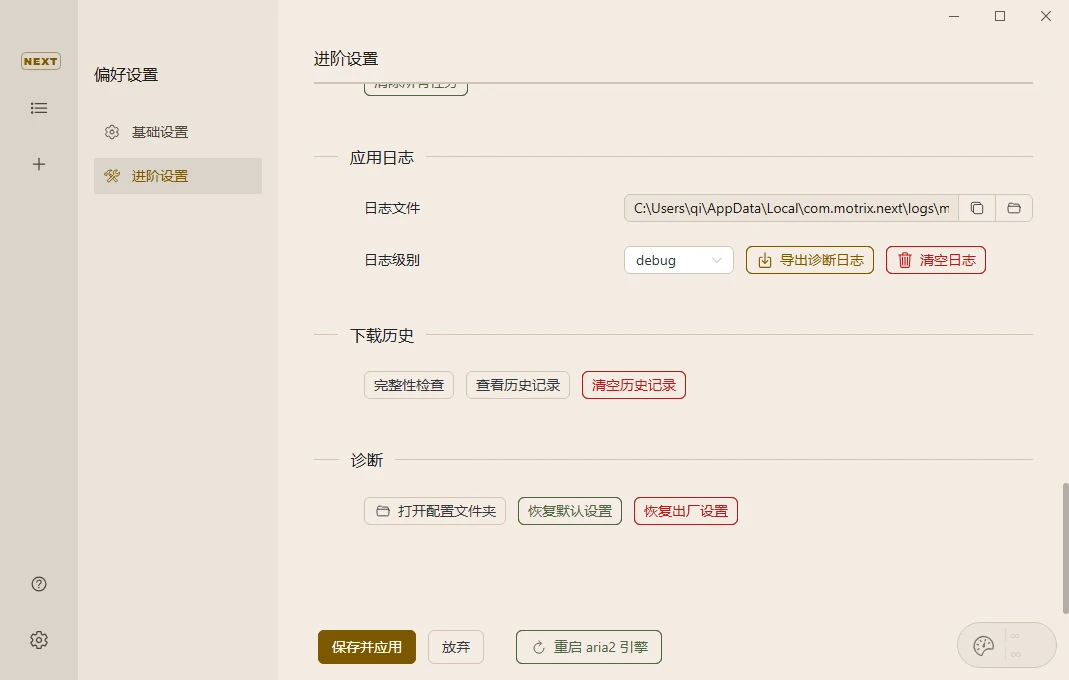The image size is (1069, 680).
Task: Click the NEXT logo in the sidebar
Action: tap(40, 61)
